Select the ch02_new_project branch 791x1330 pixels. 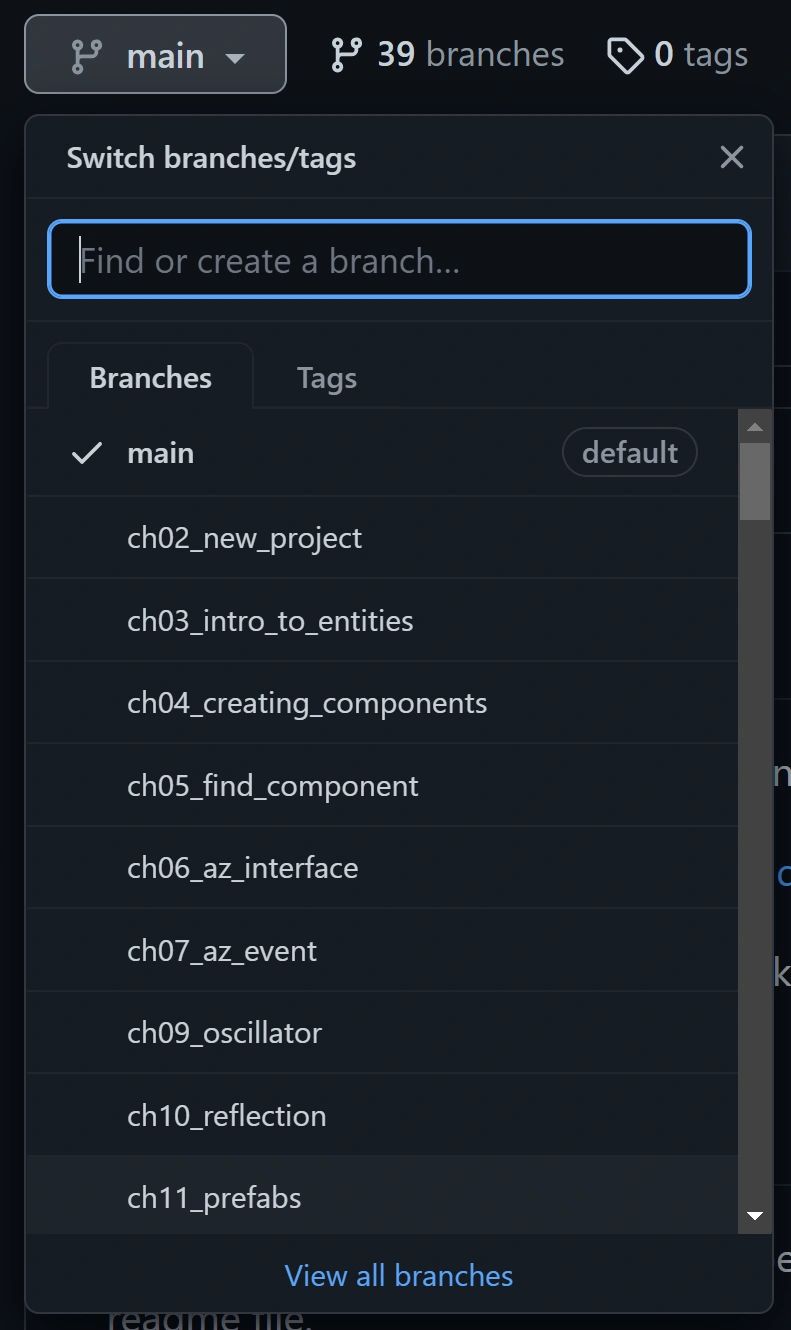point(245,537)
